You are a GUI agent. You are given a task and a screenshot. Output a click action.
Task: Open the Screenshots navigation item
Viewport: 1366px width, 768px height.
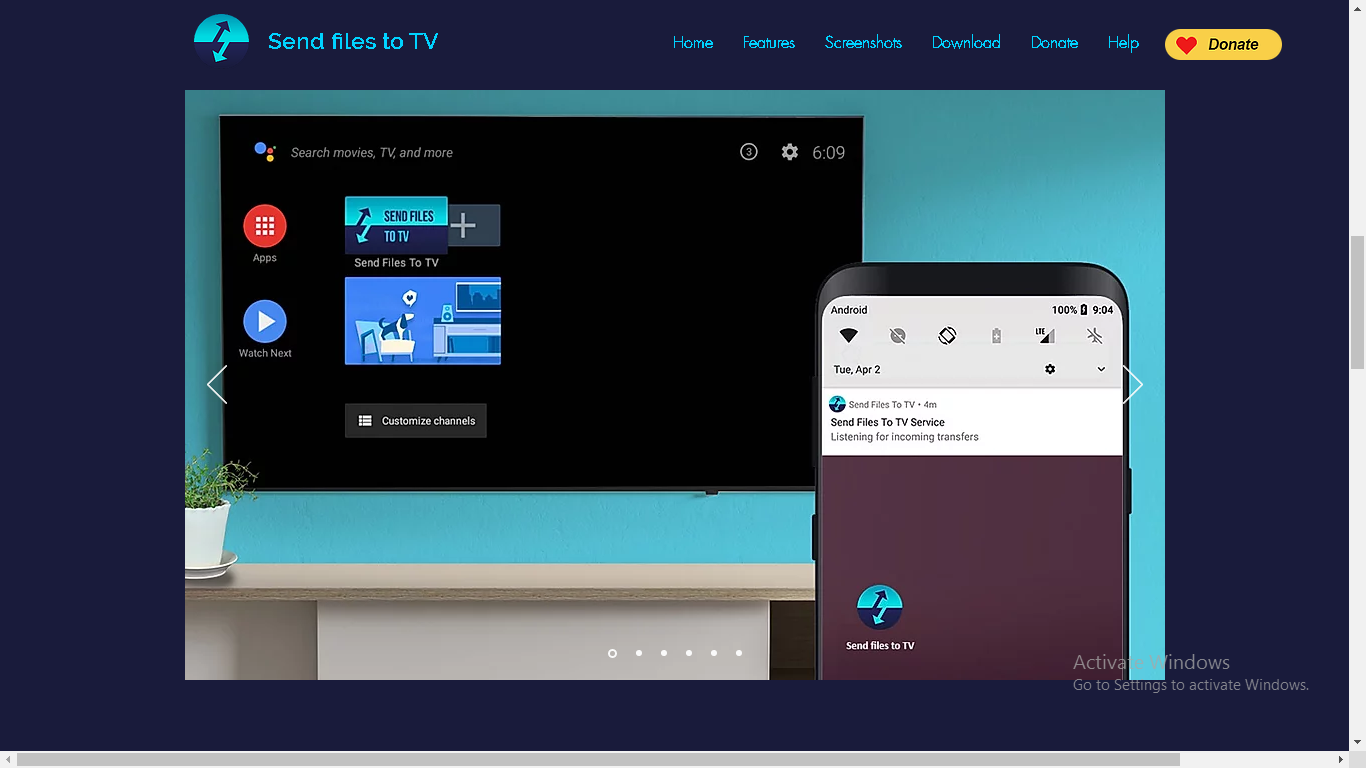[862, 43]
